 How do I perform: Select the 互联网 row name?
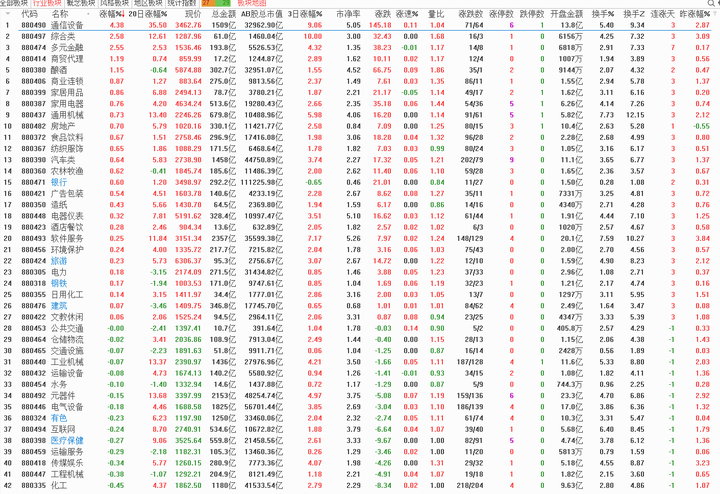63,429
